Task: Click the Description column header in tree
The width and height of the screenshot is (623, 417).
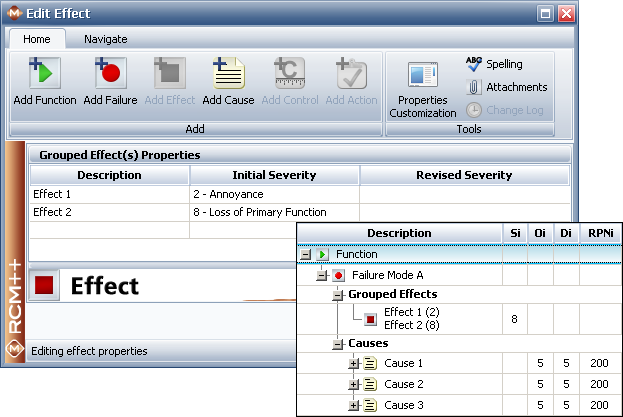Action: [x=399, y=234]
